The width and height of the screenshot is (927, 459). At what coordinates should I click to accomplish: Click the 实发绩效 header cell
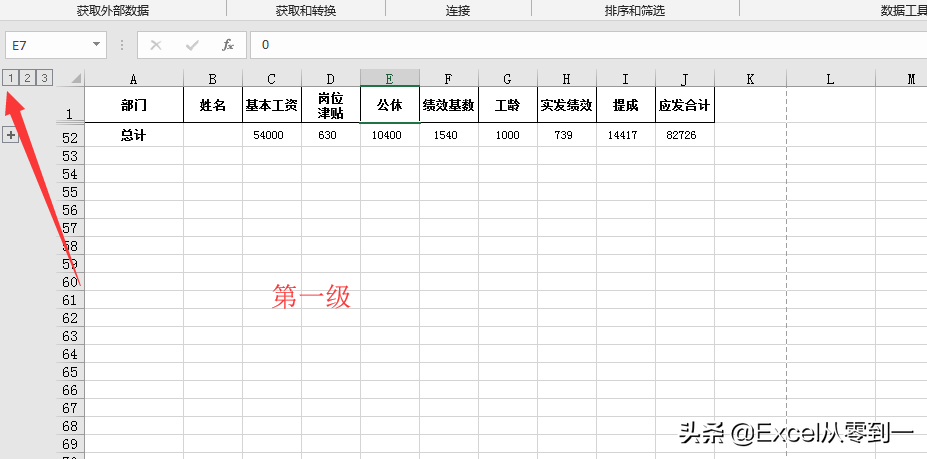[567, 105]
